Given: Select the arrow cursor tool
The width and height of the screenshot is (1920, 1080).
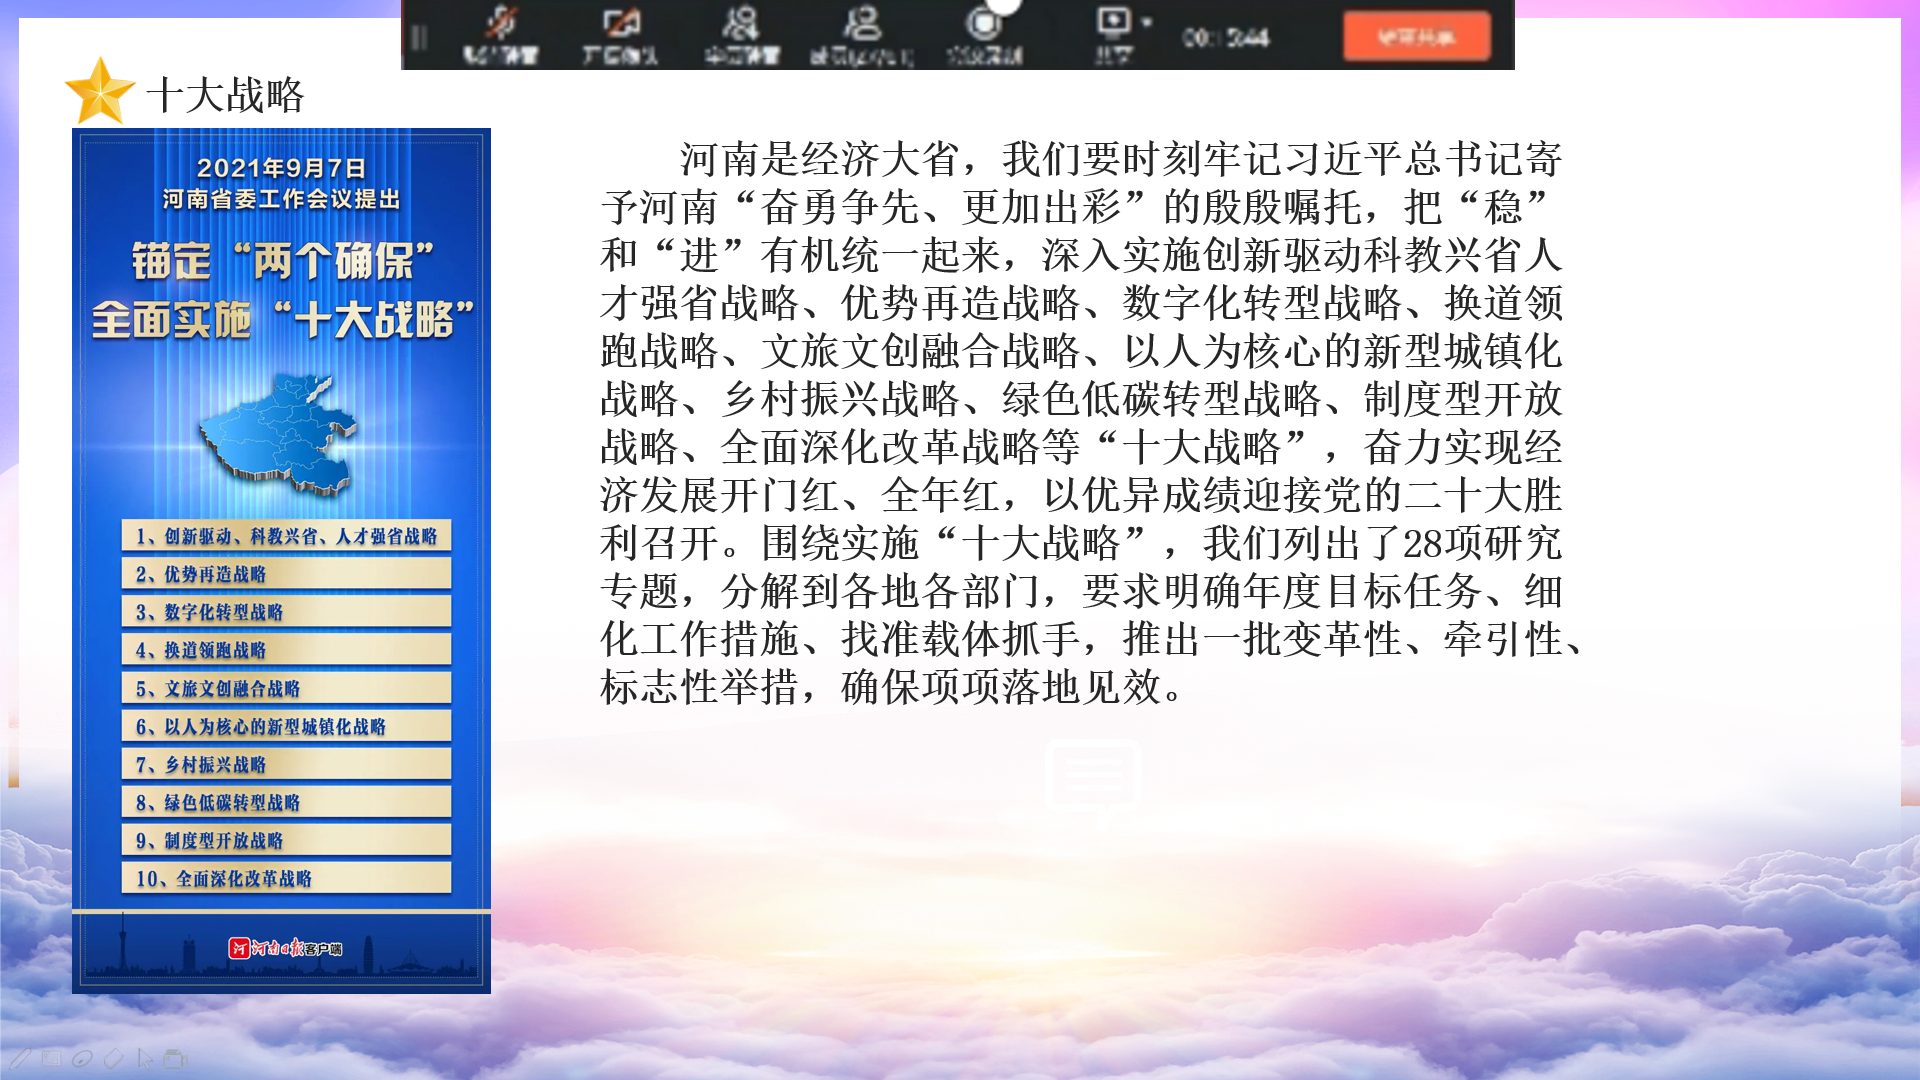Looking at the screenshot, I should 145,1058.
